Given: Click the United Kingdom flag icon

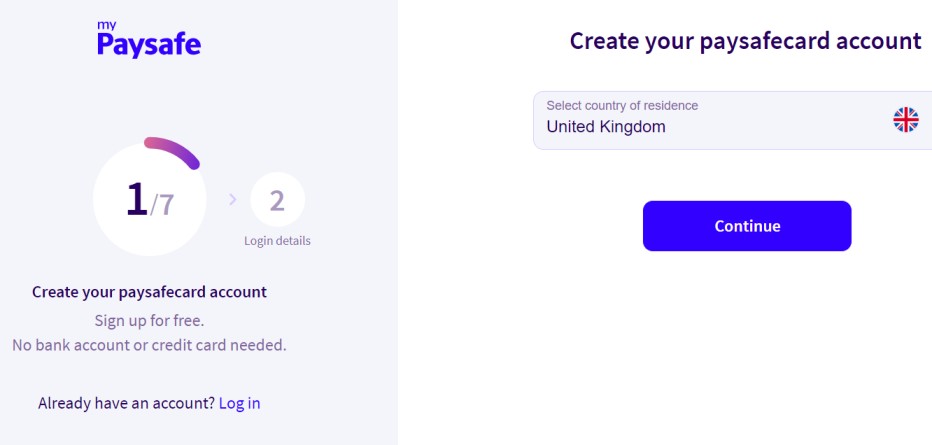Looking at the screenshot, I should [x=905, y=119].
